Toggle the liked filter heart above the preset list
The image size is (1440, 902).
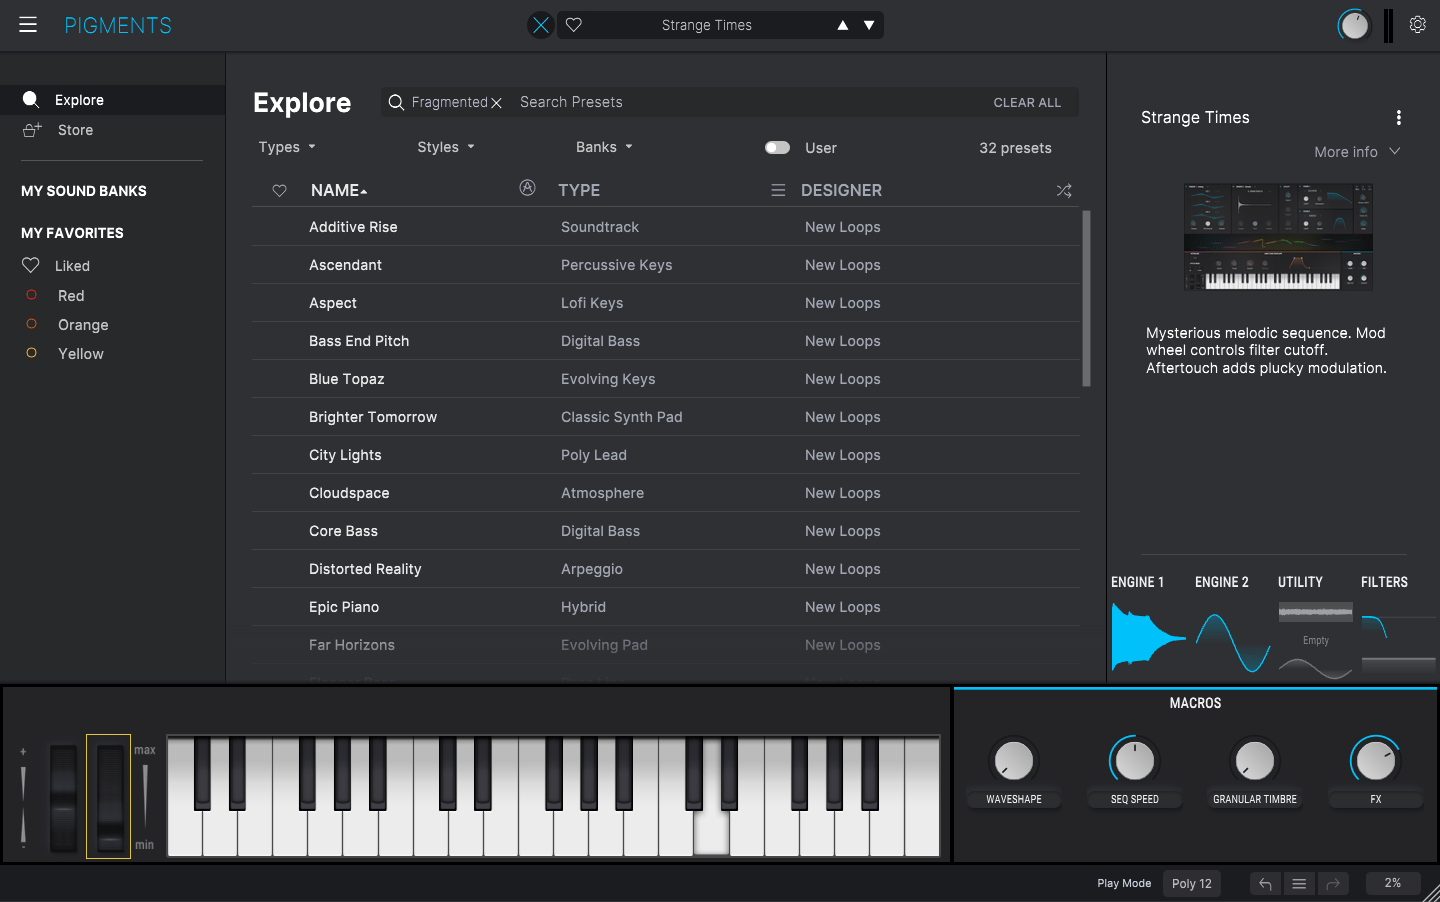click(x=277, y=190)
